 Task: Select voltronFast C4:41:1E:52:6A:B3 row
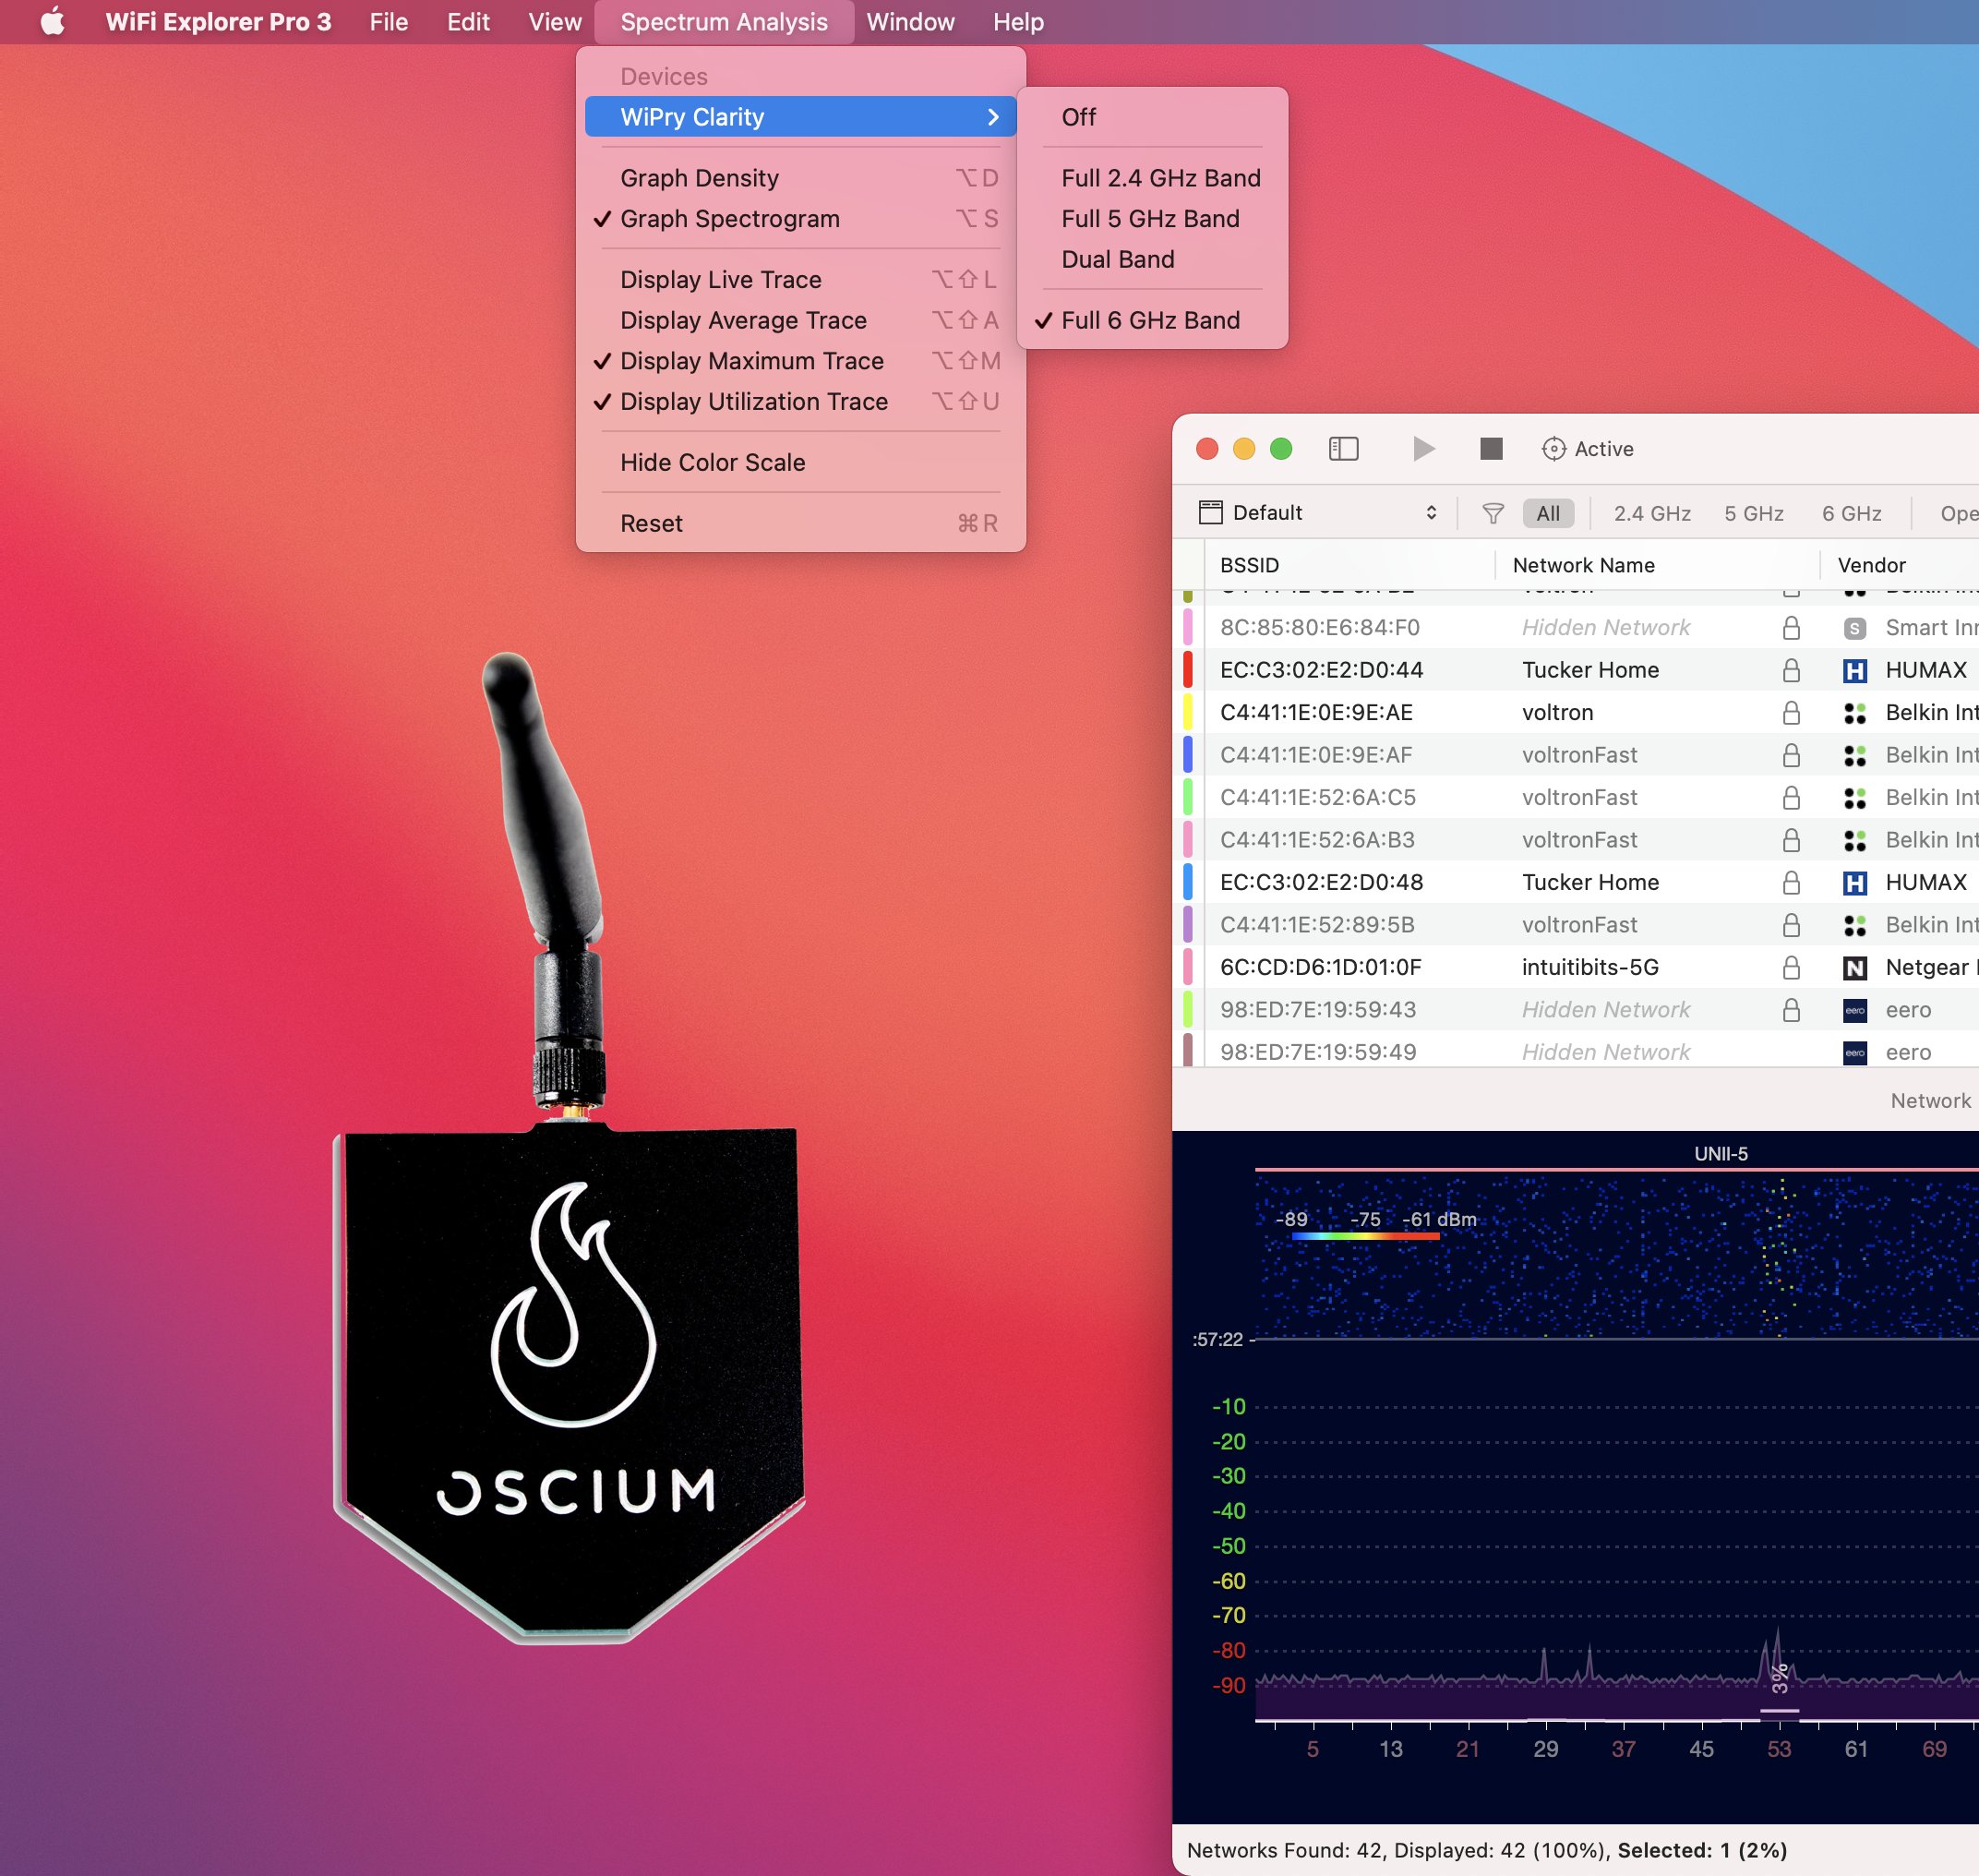pos(1575,841)
